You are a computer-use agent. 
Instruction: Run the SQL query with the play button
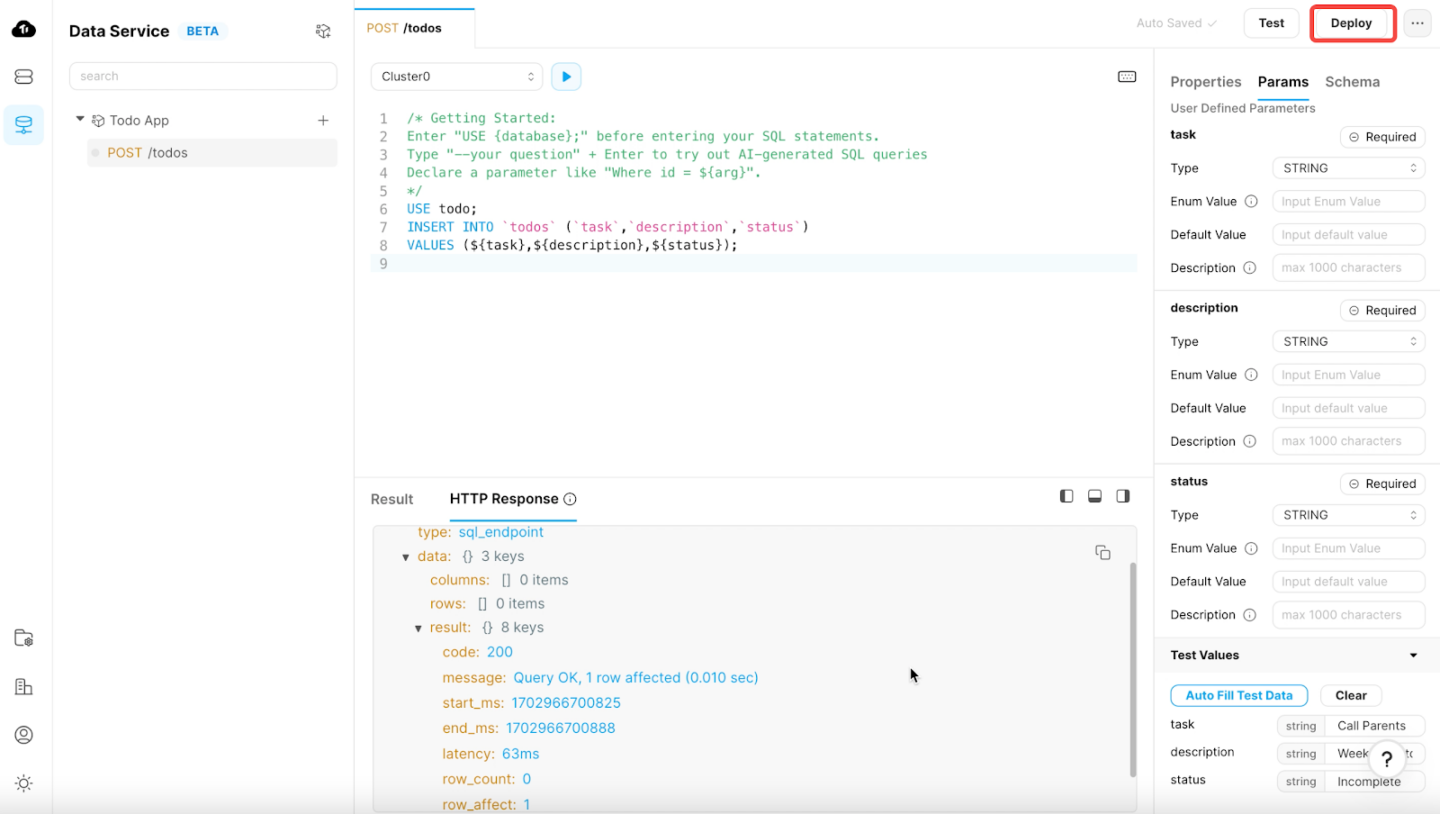566,76
